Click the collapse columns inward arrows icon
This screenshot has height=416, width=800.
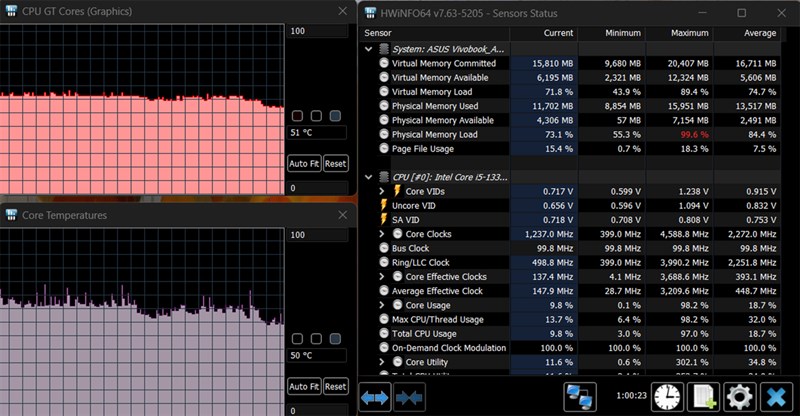point(409,396)
